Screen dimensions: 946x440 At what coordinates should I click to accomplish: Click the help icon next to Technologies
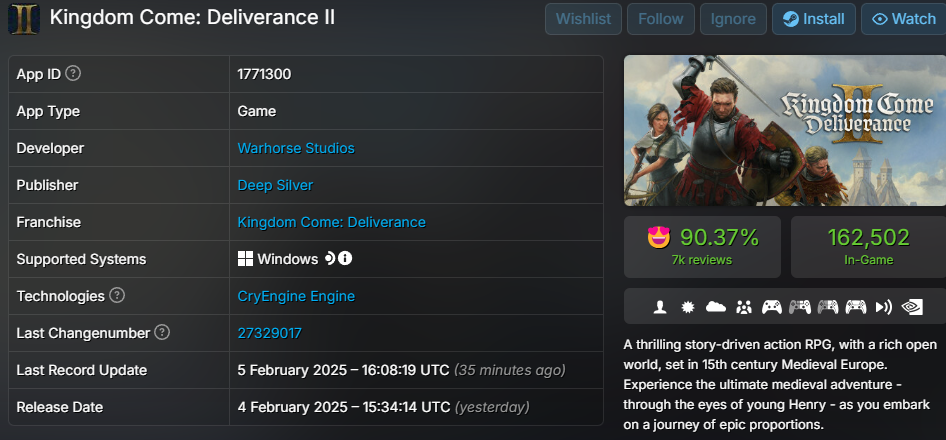coord(117,296)
